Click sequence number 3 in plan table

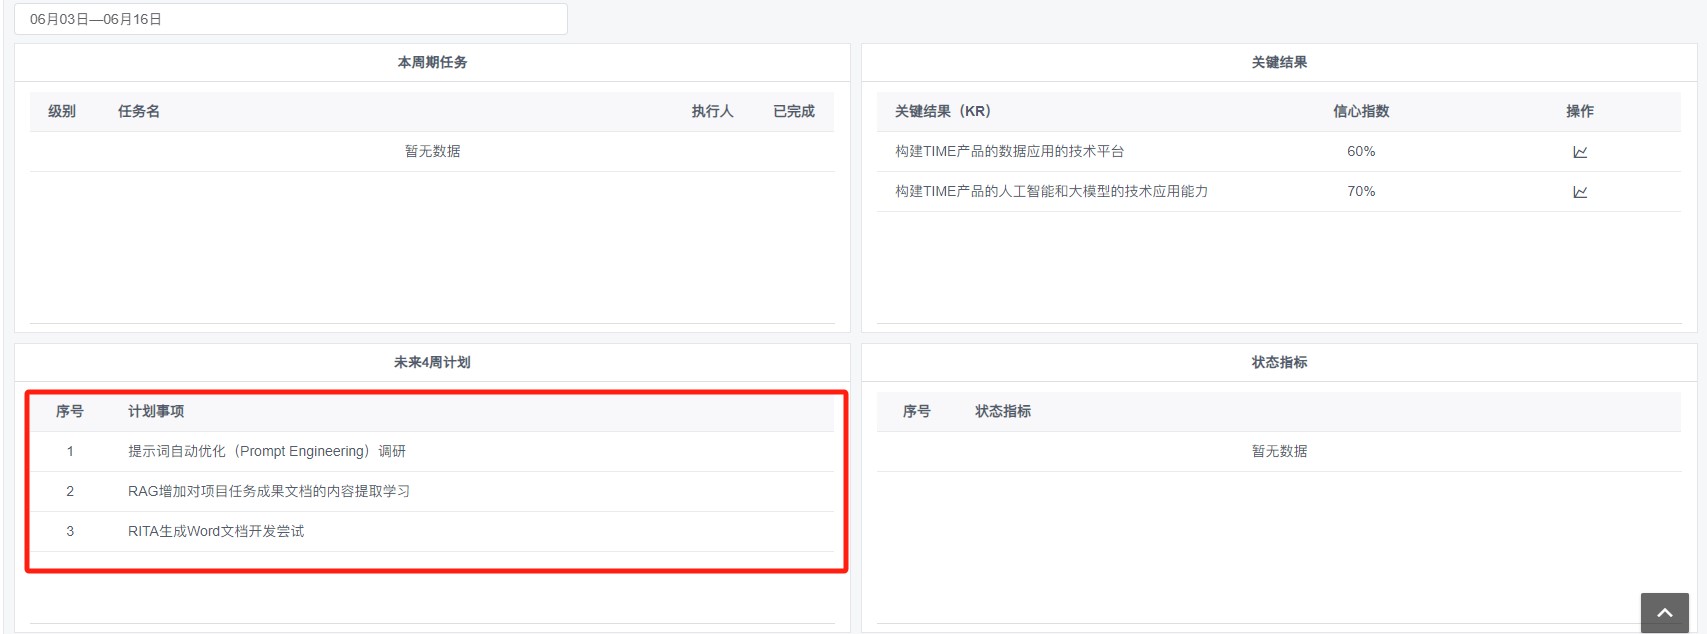coord(70,531)
